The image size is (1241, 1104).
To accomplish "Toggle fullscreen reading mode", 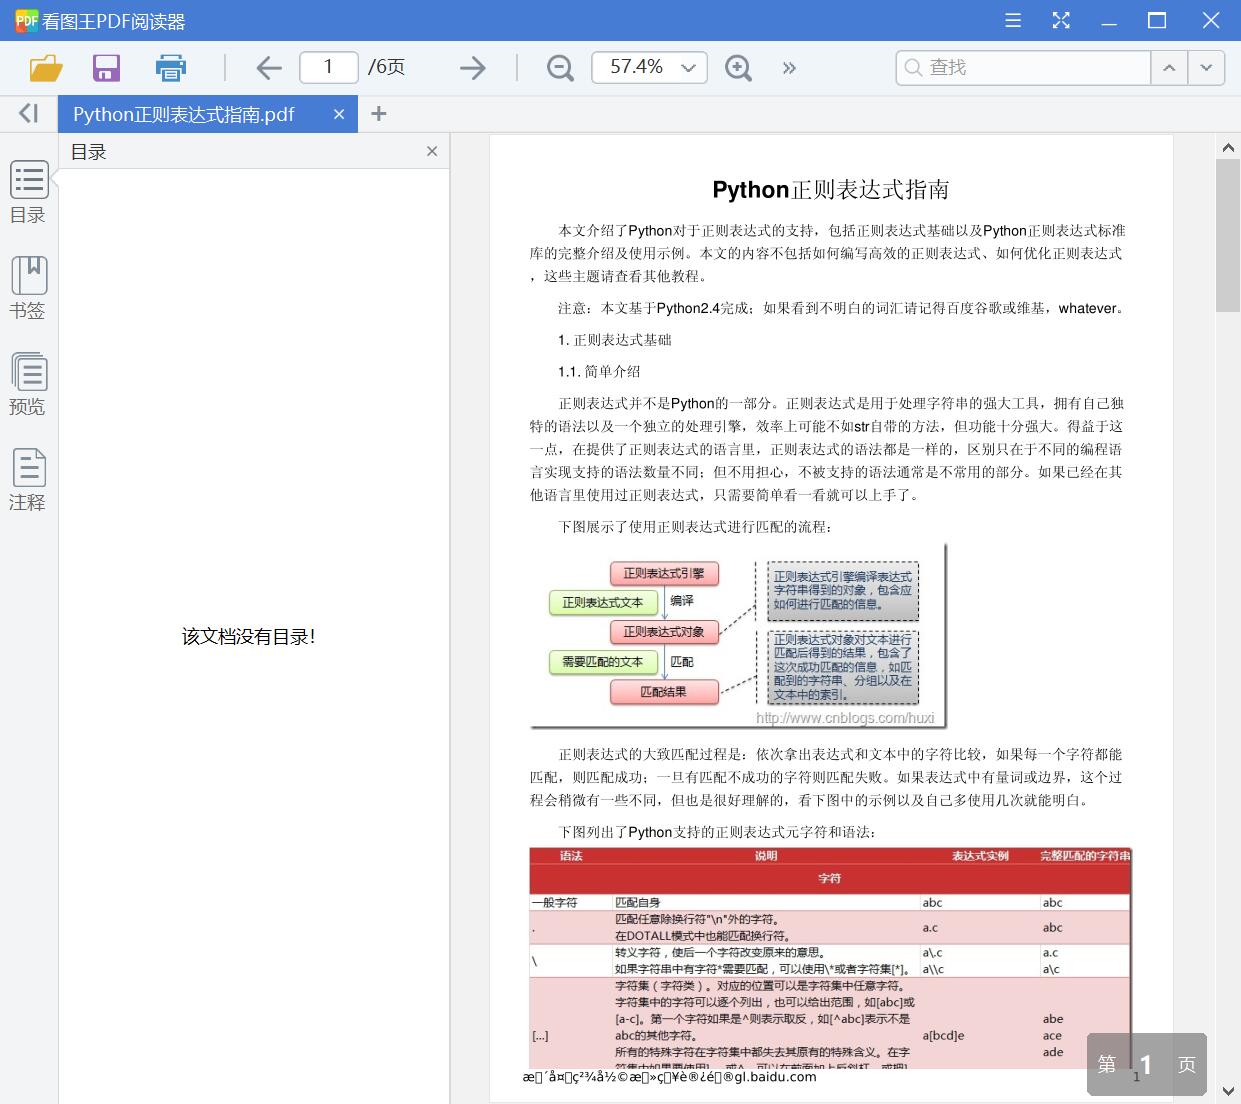I will 1061,20.
